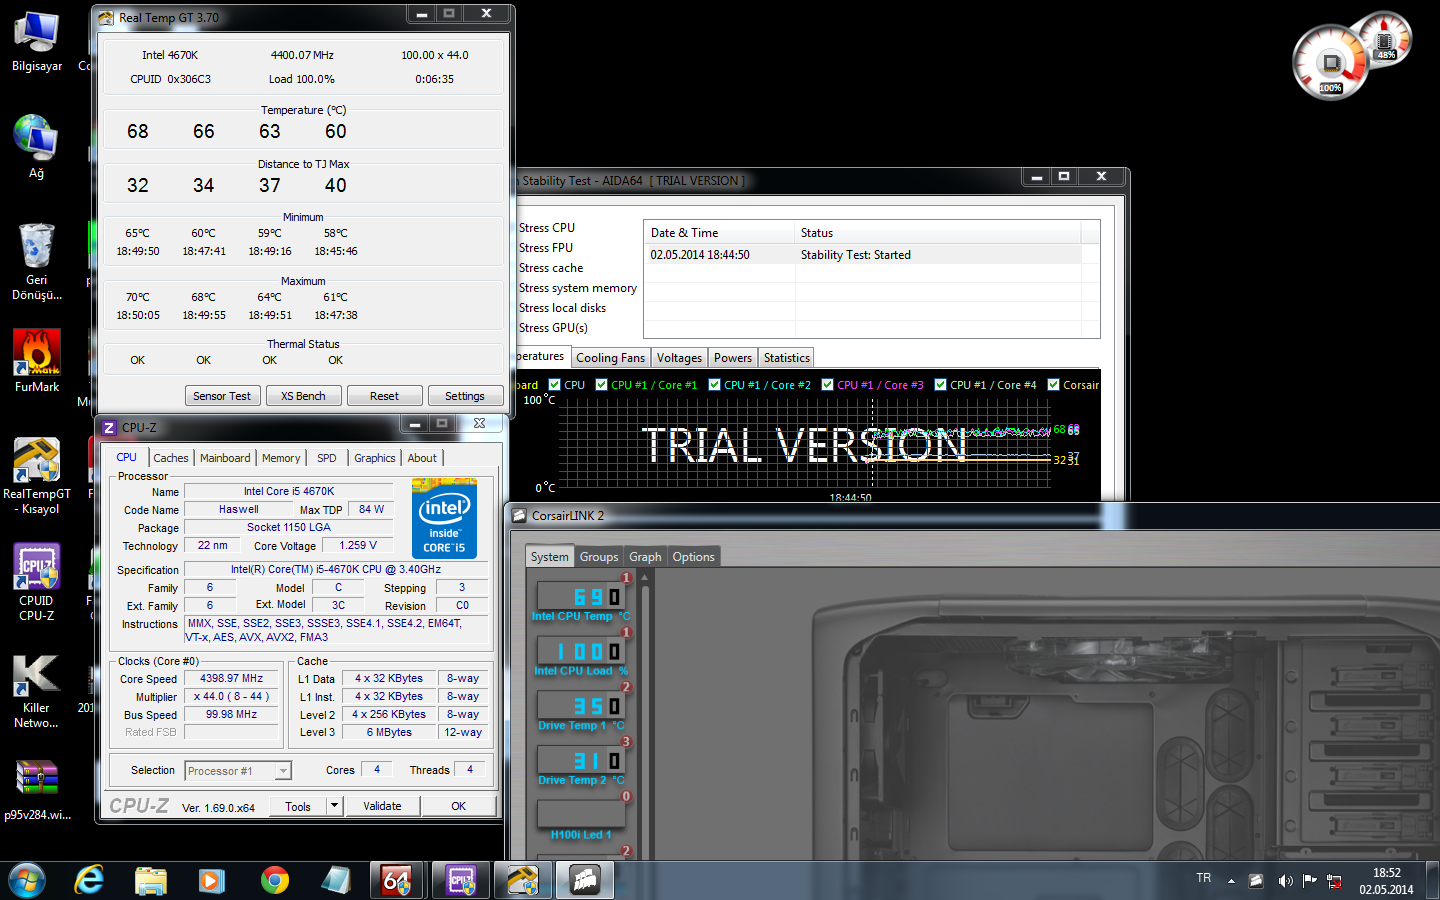
Task: Launch Internet Explorer from taskbar
Action: coord(90,880)
